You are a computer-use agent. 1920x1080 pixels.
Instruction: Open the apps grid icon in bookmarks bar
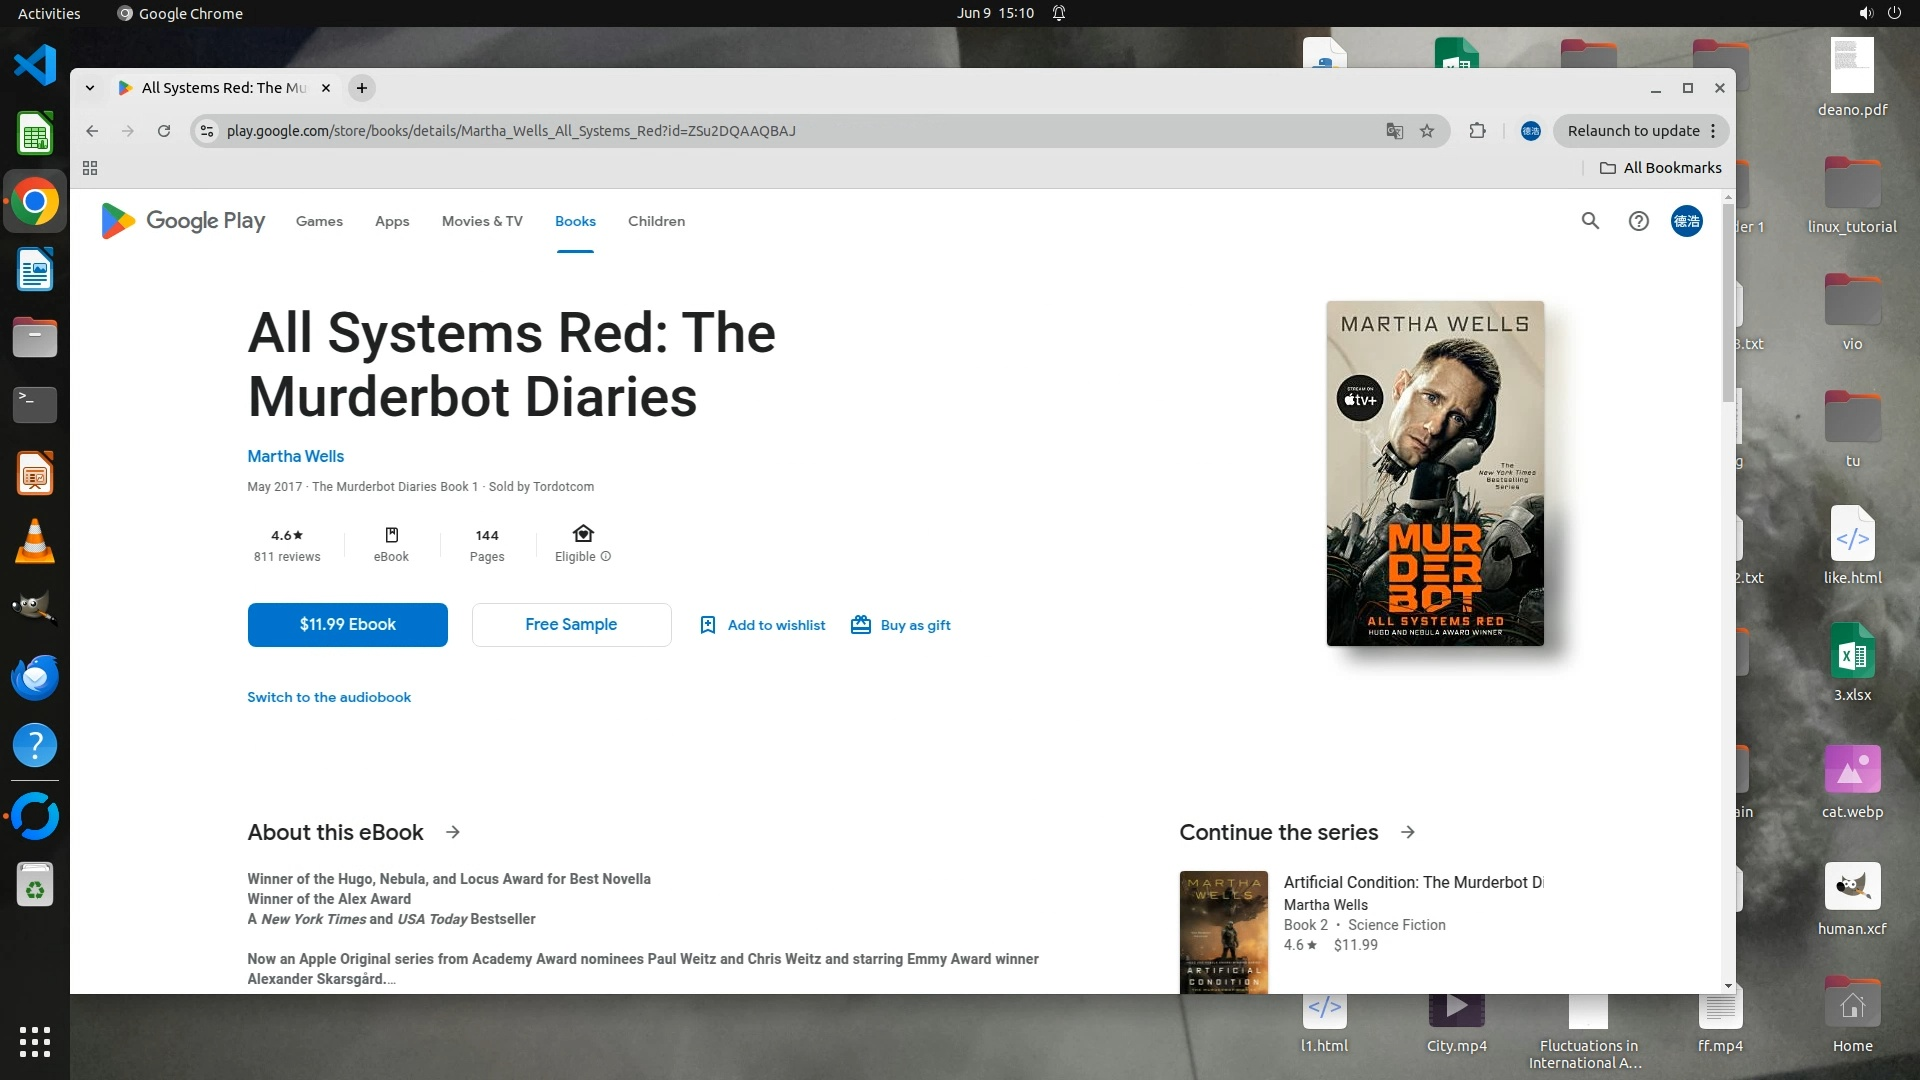[x=90, y=168]
